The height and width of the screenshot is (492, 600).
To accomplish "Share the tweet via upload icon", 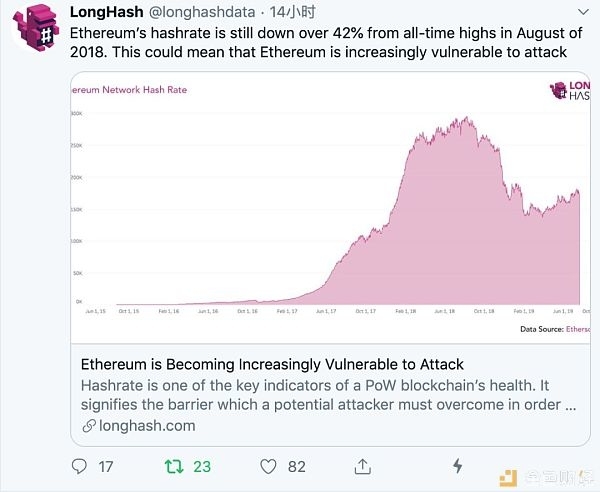I will 362,466.
